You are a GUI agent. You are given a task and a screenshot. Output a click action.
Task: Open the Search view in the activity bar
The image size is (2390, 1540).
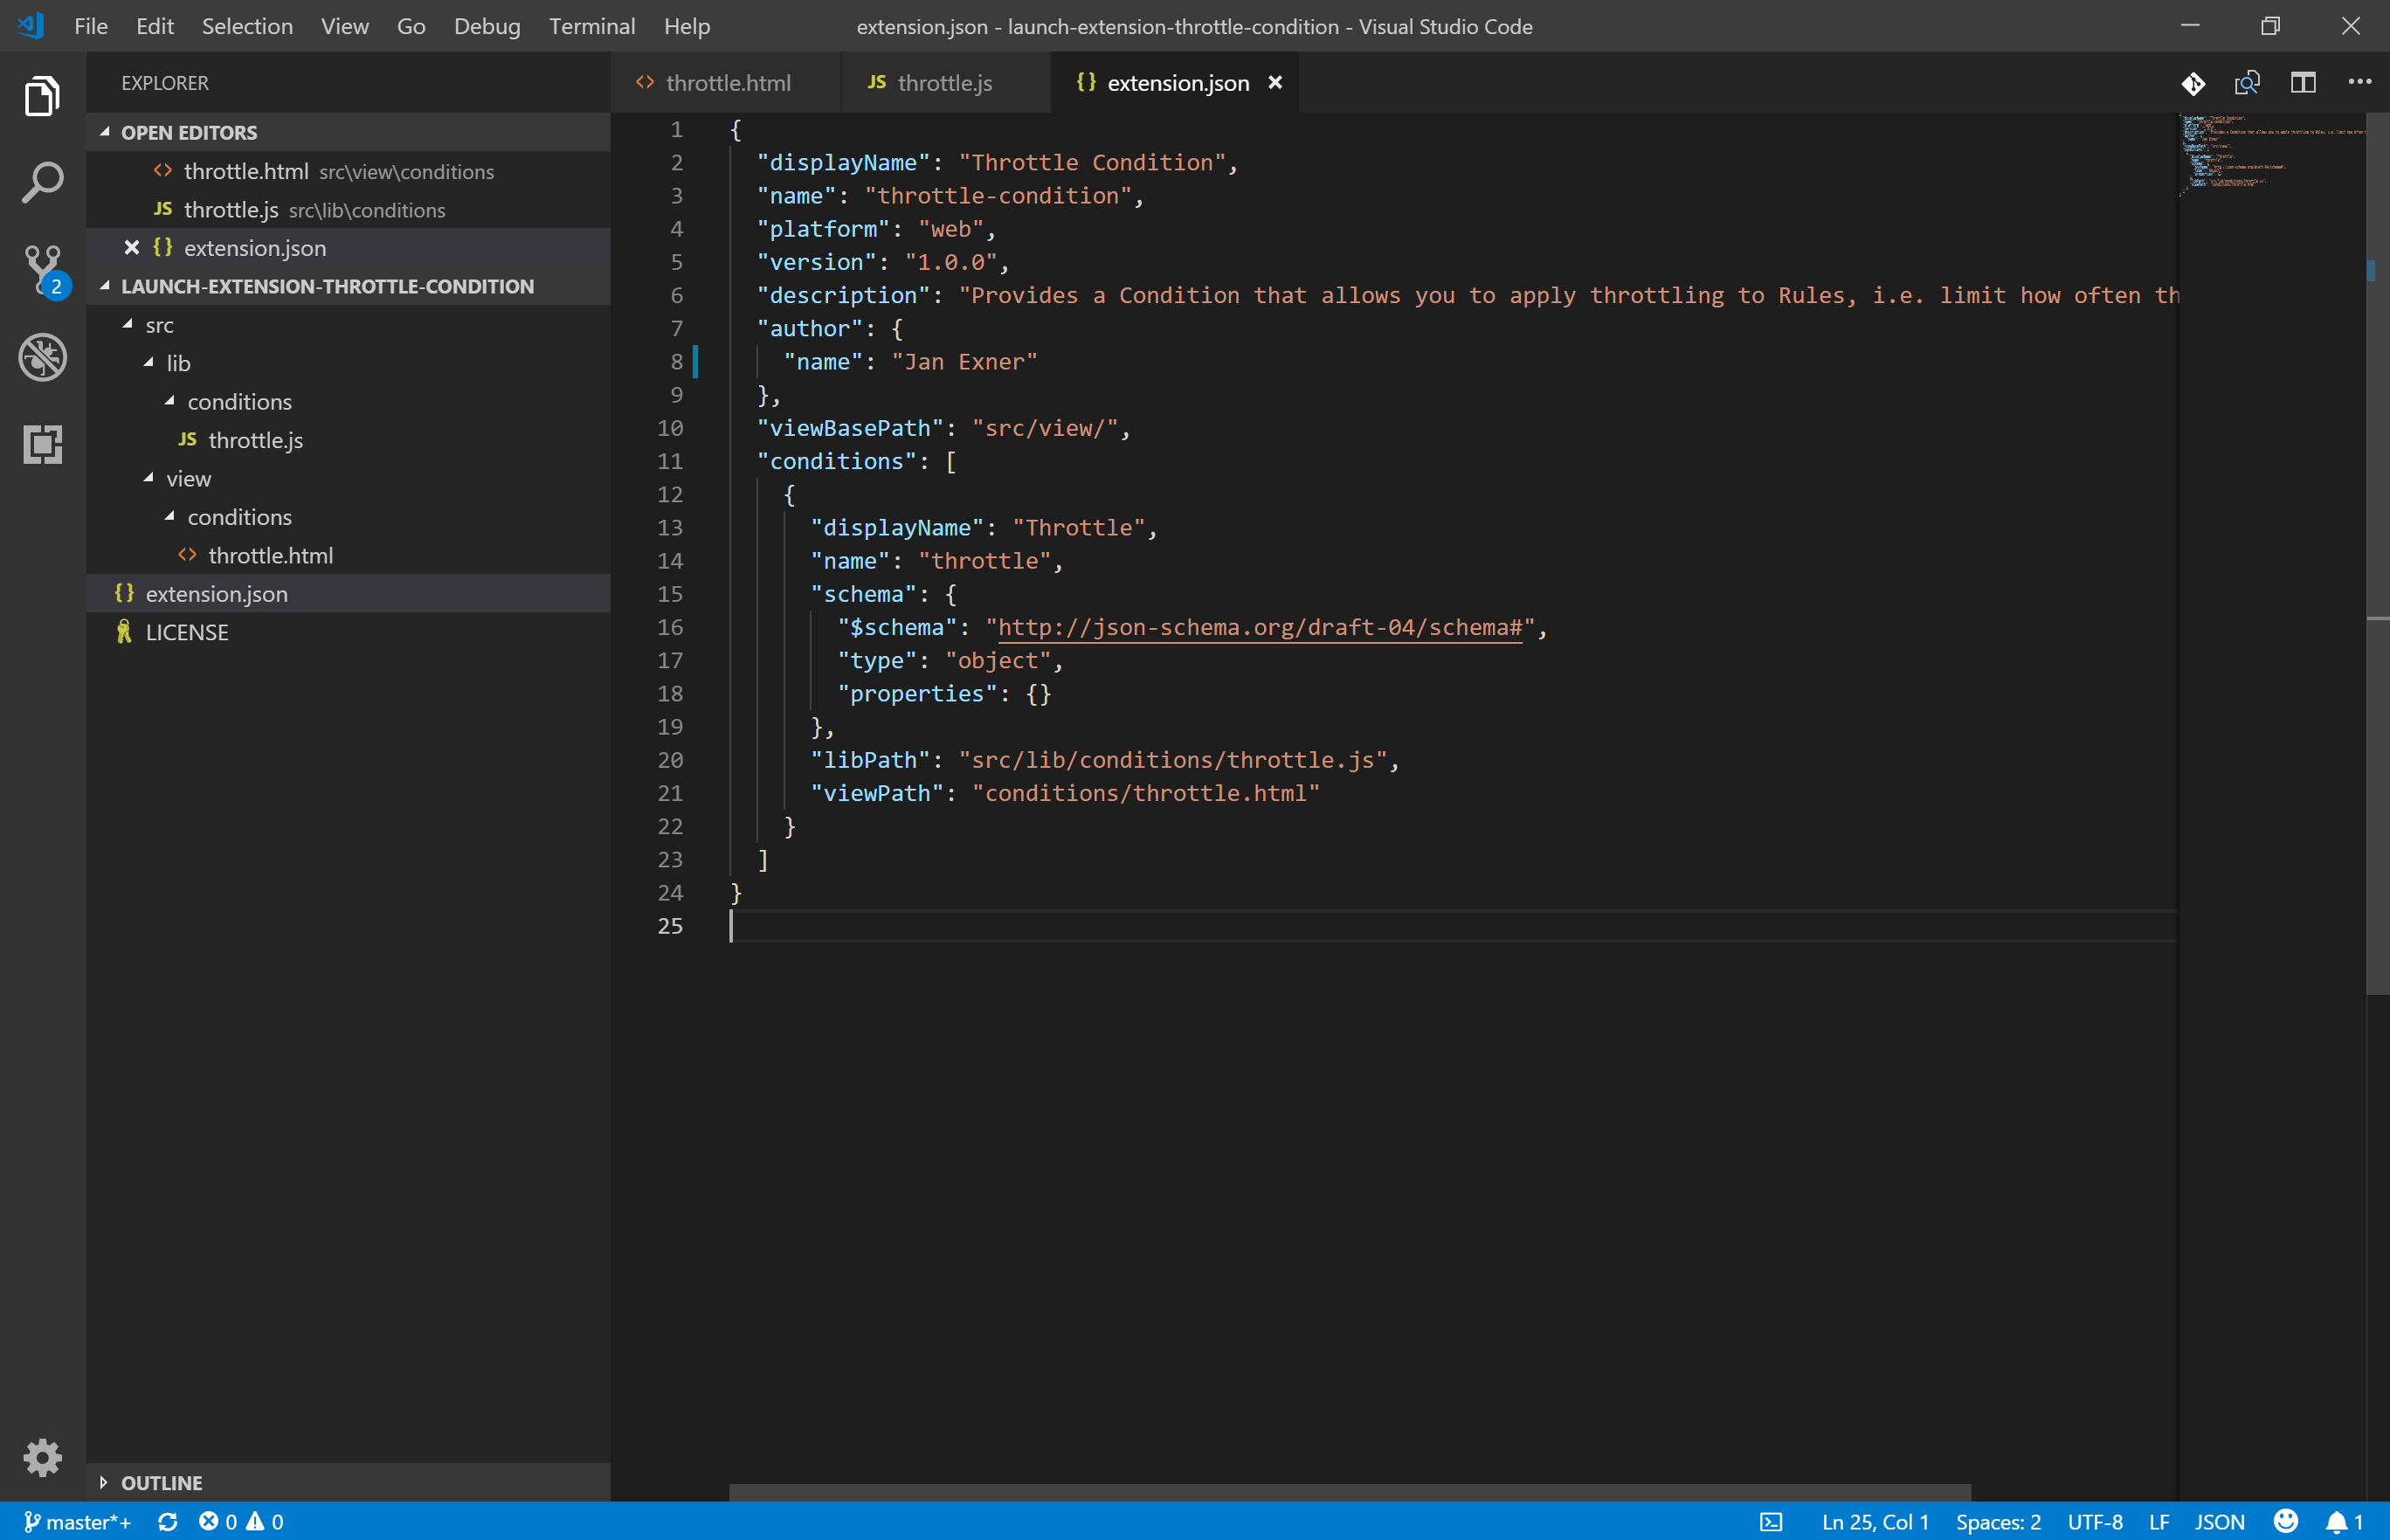pos(42,182)
